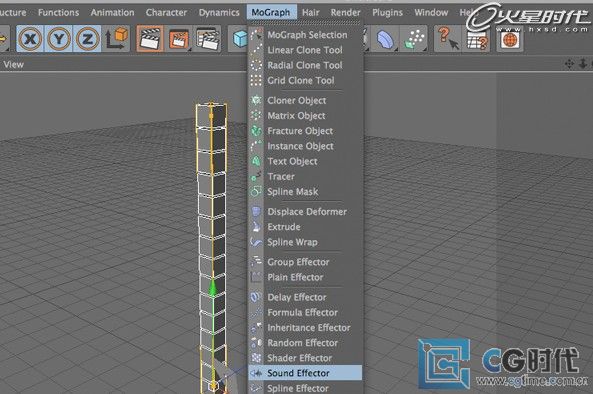Screen dimensions: 593x394
Task: Open the MoGraph menu
Action: [x=271, y=12]
